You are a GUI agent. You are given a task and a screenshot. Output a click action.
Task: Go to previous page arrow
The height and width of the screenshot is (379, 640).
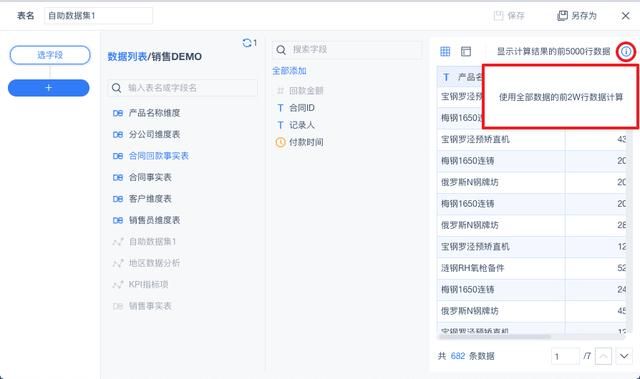point(603,356)
